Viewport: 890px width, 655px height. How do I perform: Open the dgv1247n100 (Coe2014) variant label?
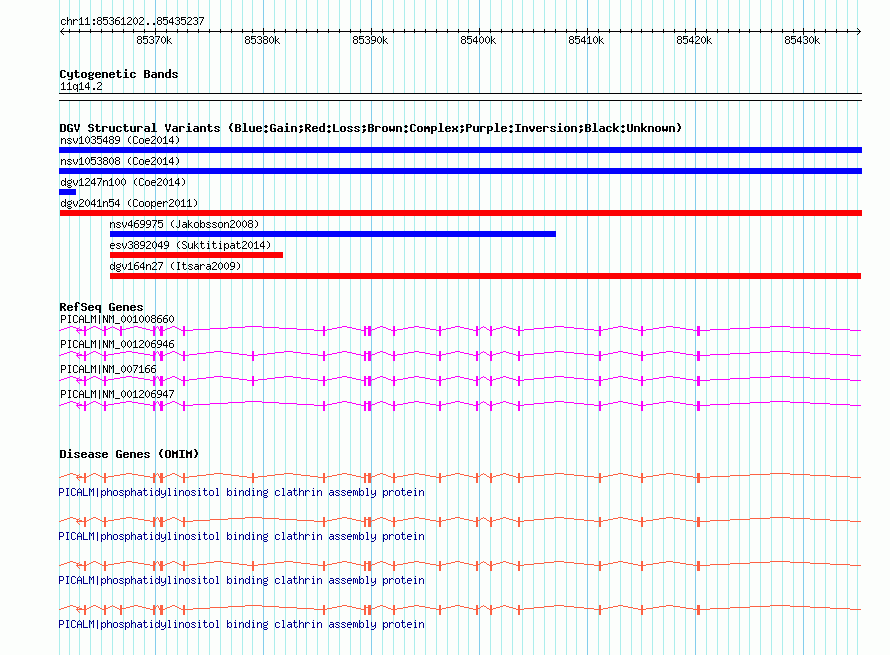[123, 182]
